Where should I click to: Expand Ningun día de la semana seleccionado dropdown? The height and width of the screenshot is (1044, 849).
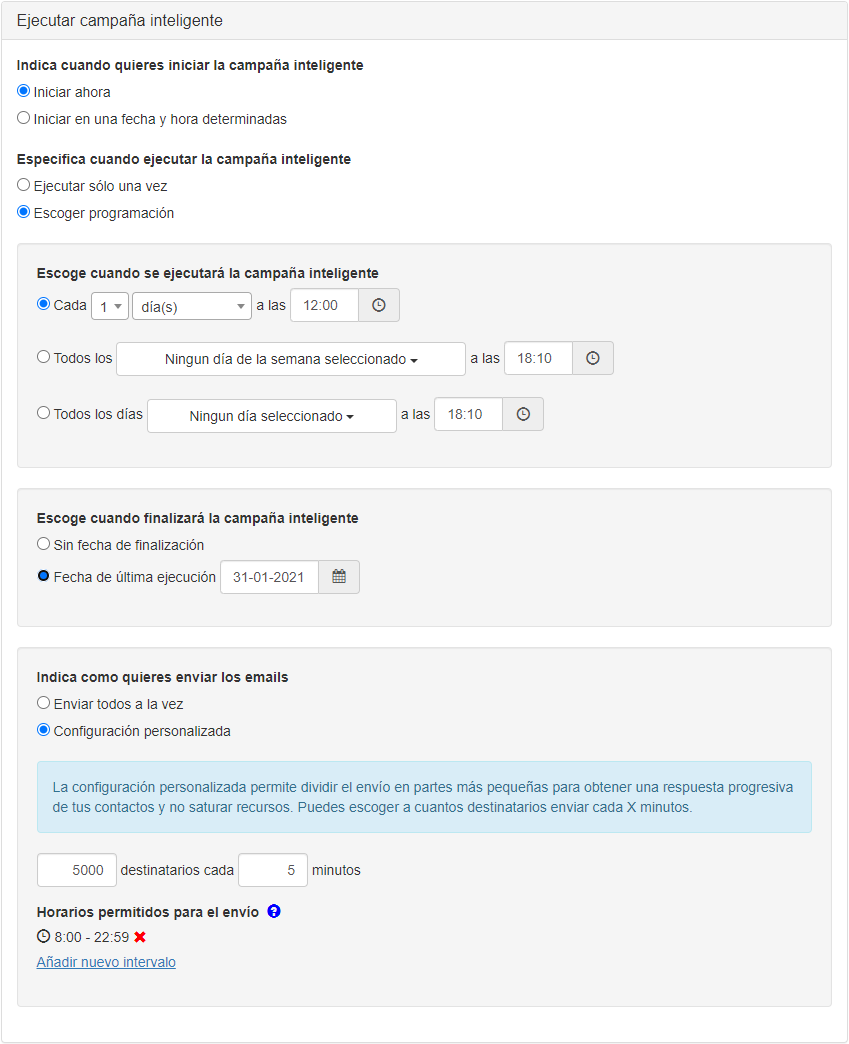[x=291, y=359]
